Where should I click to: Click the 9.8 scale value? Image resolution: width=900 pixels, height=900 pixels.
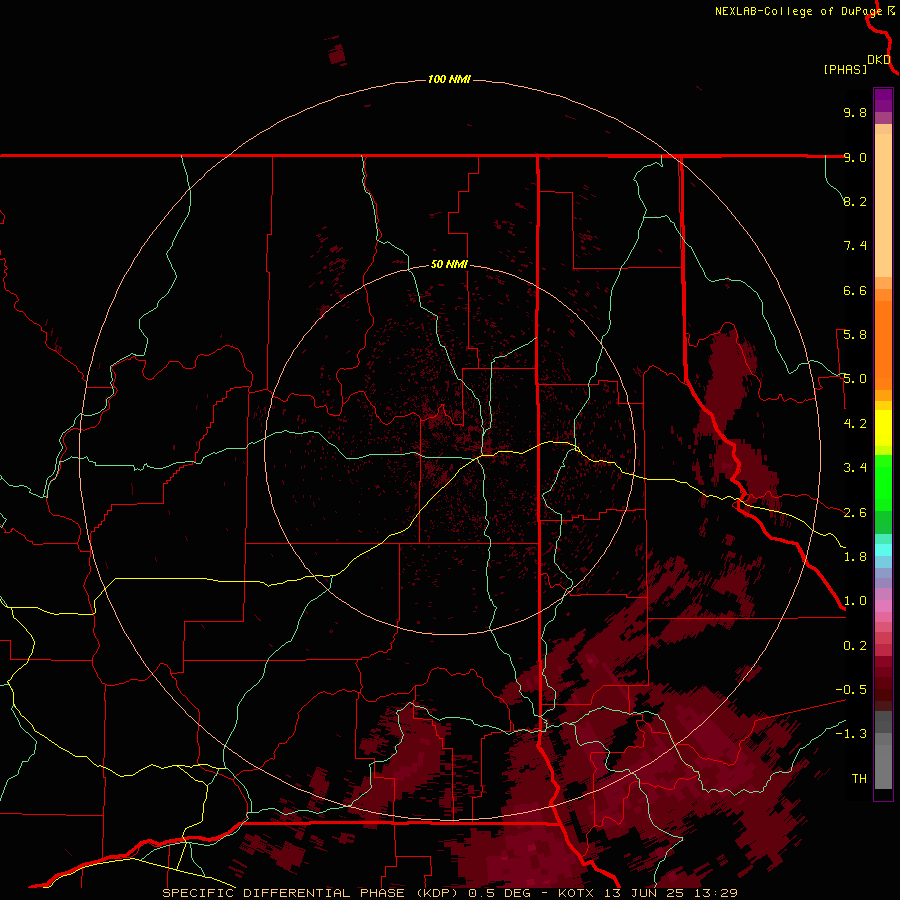pos(855,112)
